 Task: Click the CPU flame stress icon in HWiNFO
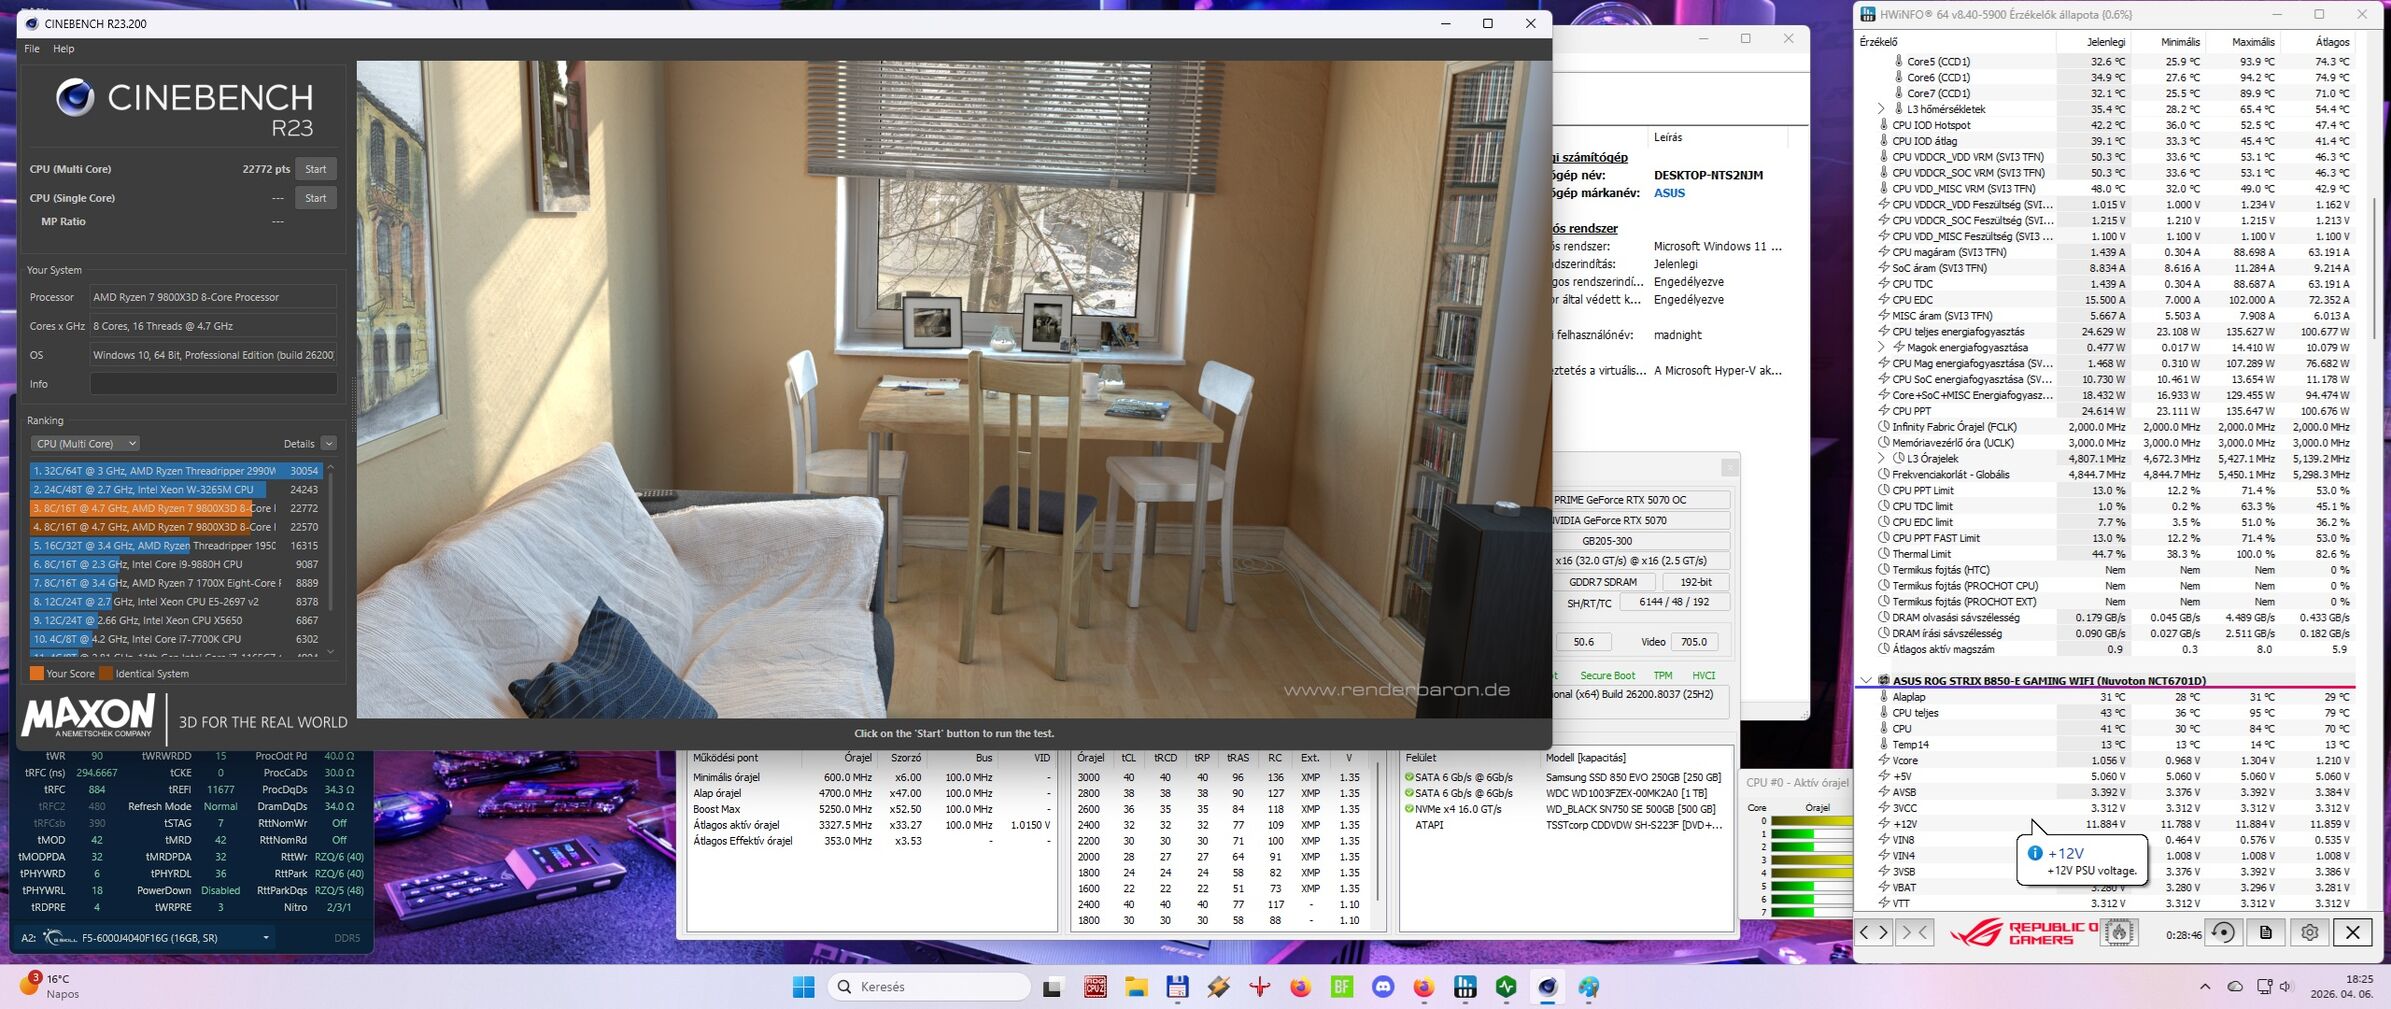click(x=2119, y=932)
